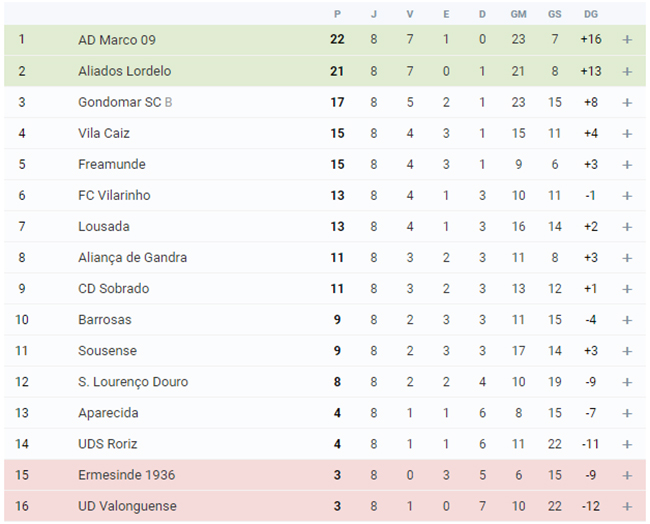Click the GS column header
Image resolution: width=650 pixels, height=524 pixels.
554,15
